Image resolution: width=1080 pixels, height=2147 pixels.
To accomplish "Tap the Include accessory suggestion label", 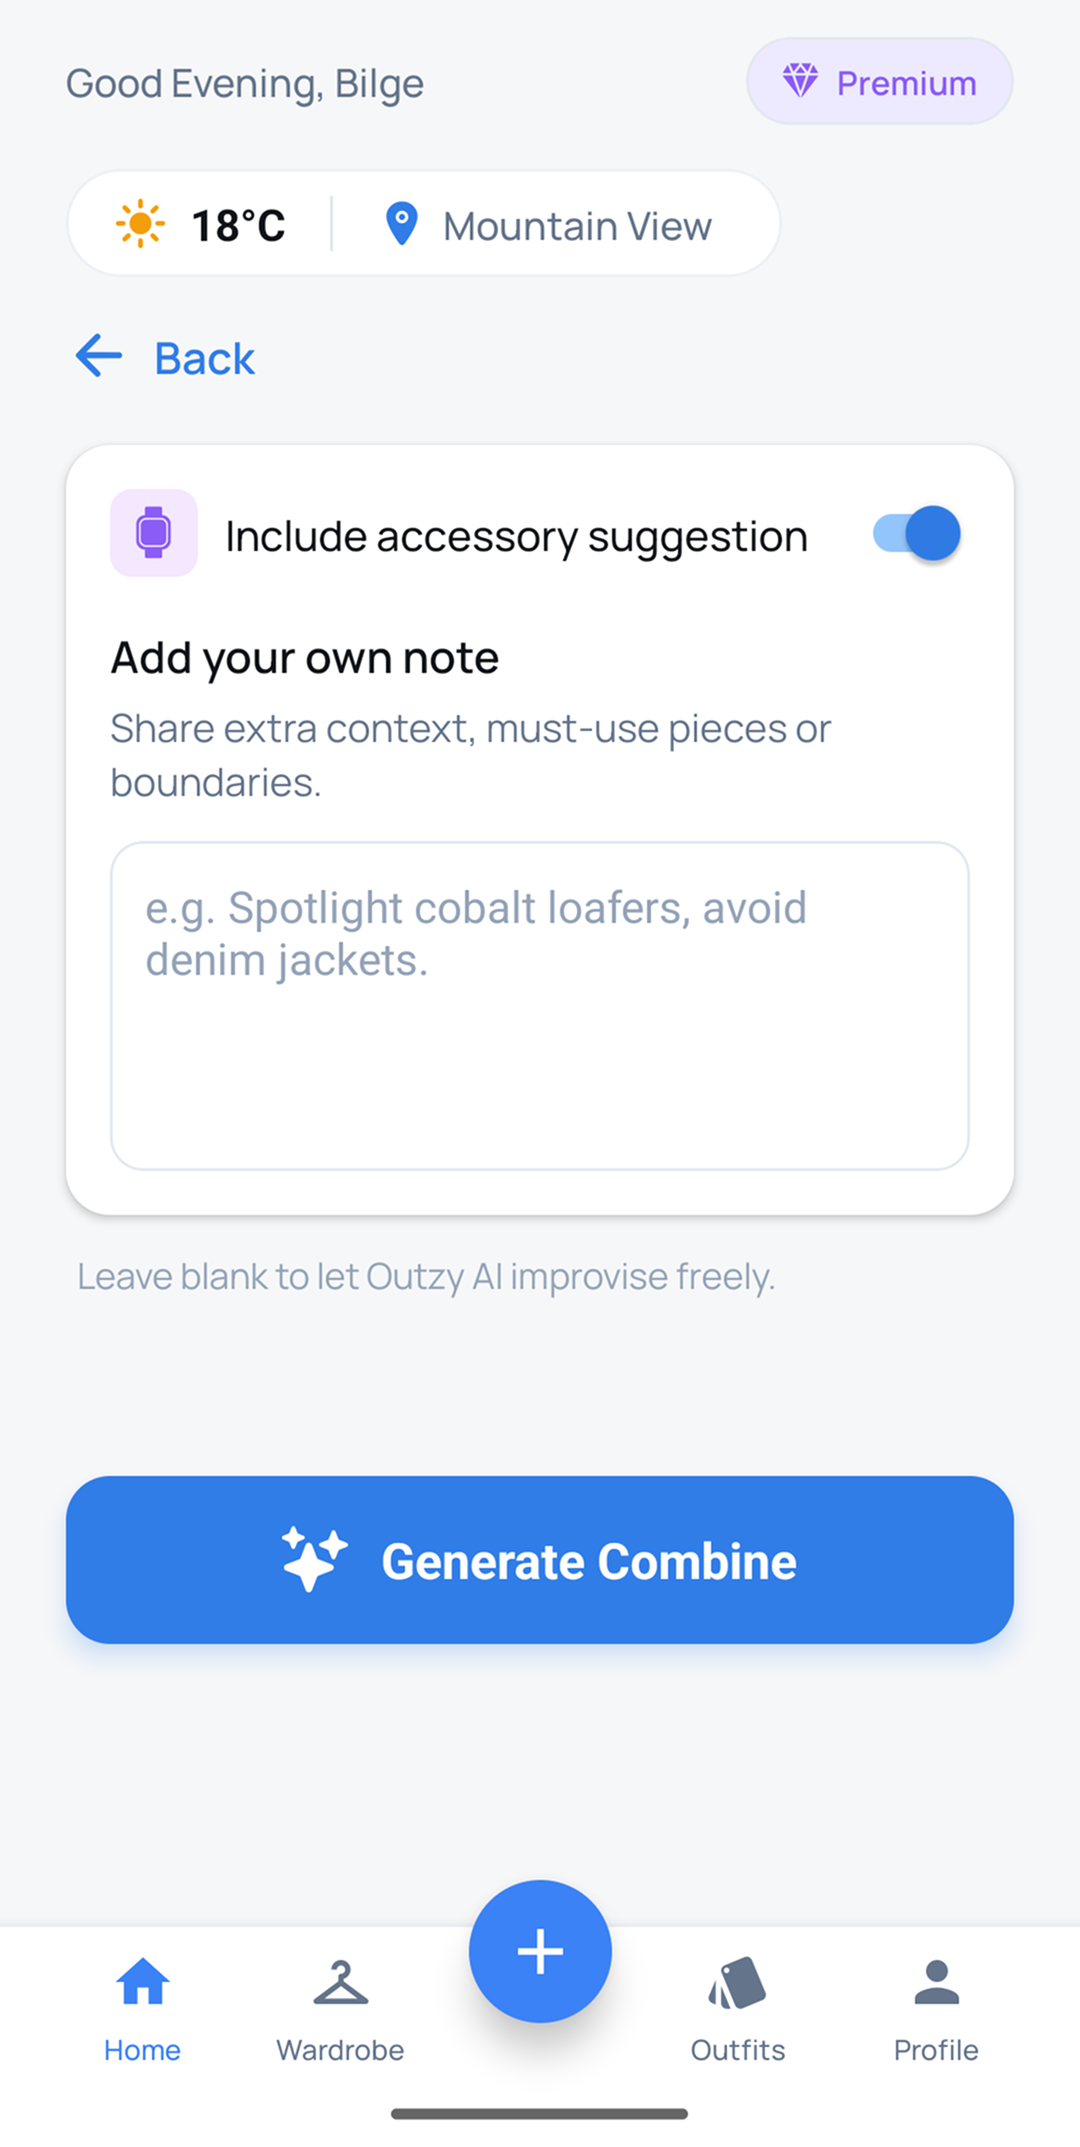I will pyautogui.click(x=516, y=537).
